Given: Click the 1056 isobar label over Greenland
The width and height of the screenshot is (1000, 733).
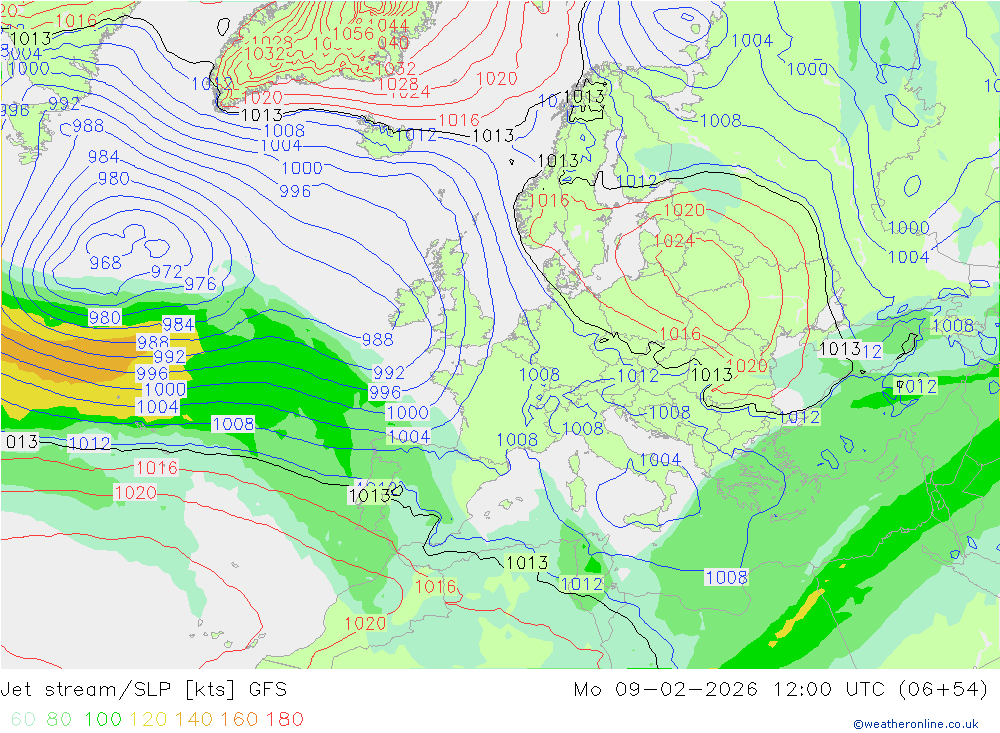Looking at the screenshot, I should tap(353, 33).
